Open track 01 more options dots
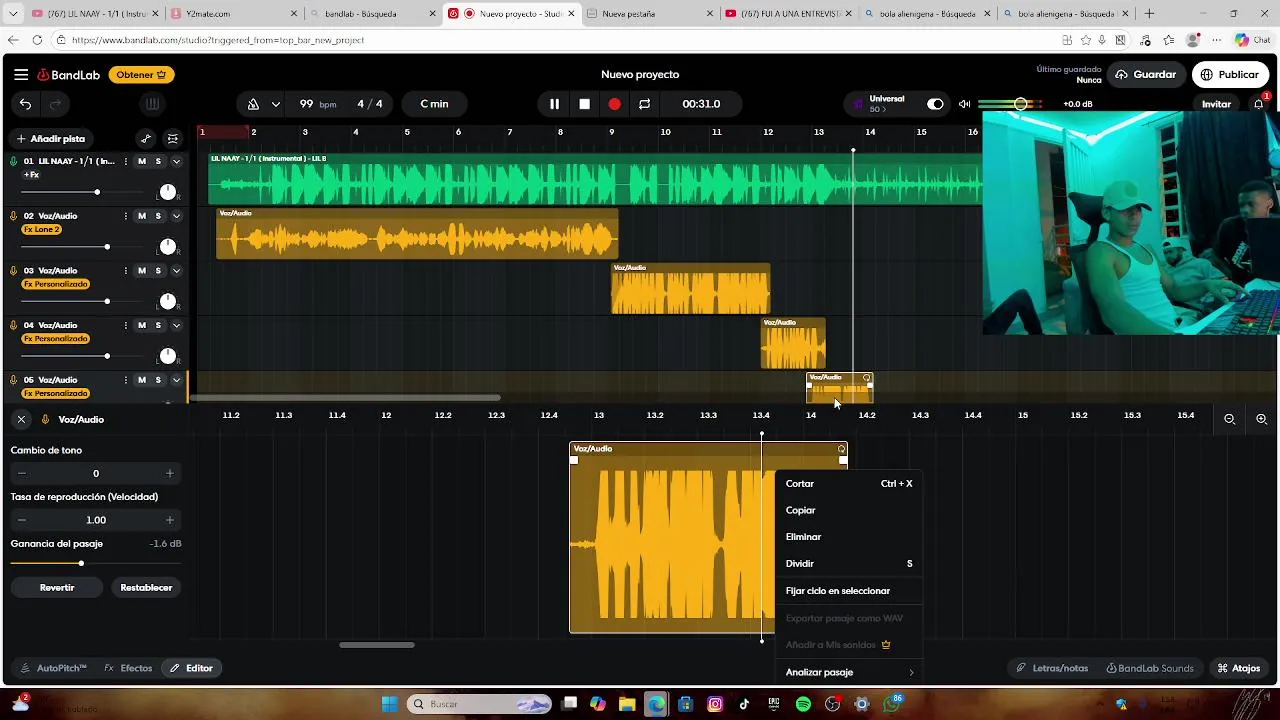 (125, 162)
